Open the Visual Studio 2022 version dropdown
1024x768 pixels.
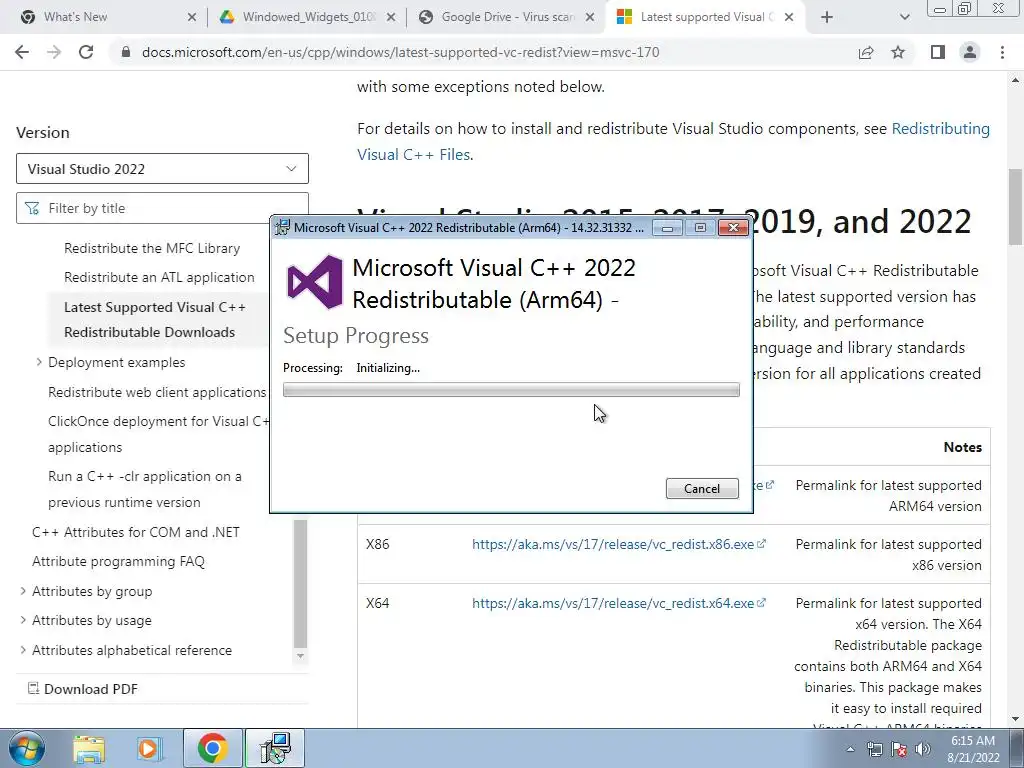pyautogui.click(x=162, y=168)
